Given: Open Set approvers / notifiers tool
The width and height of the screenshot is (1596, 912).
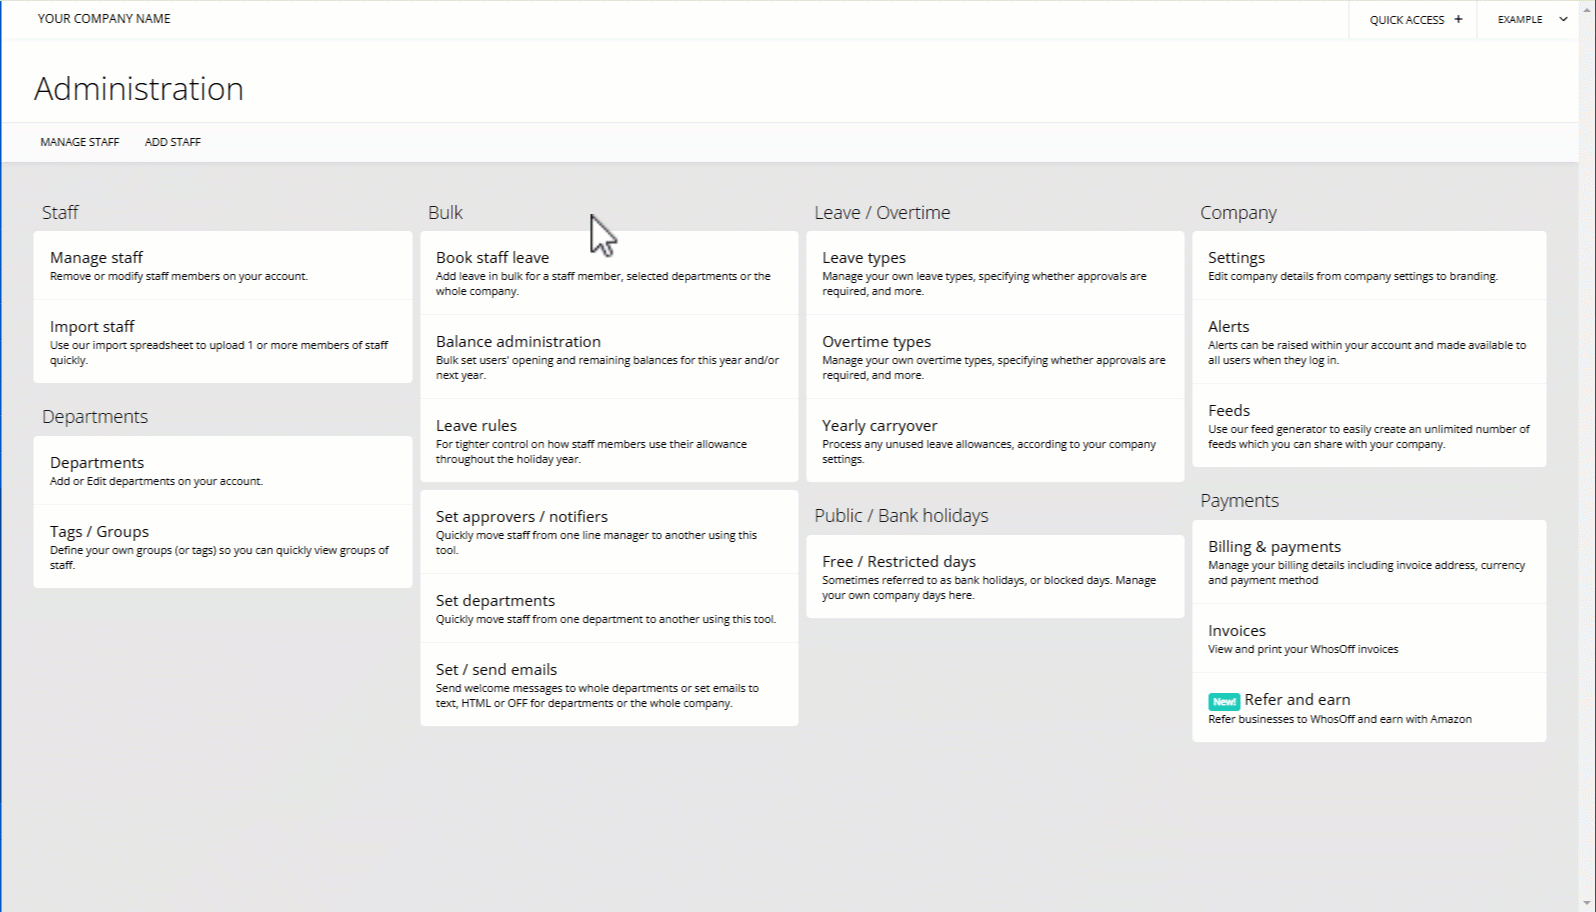Looking at the screenshot, I should (x=609, y=532).
